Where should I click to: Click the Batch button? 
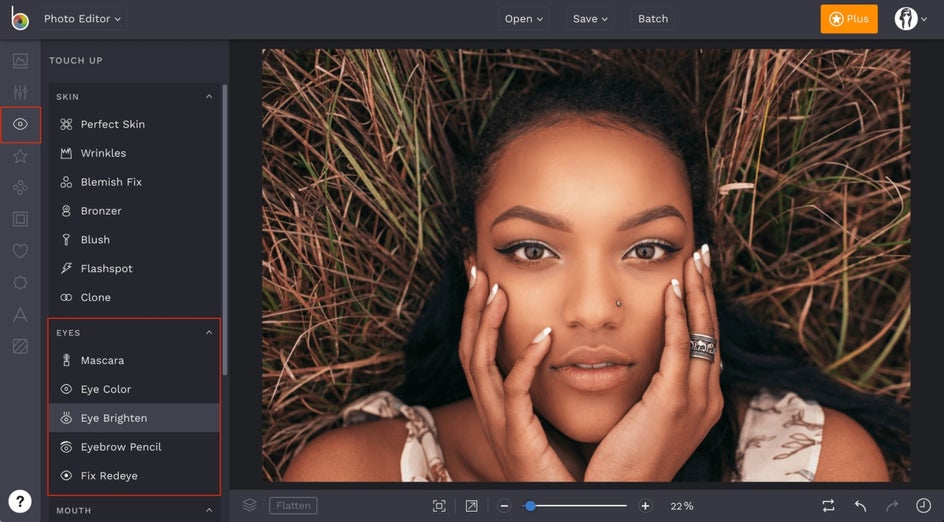653,19
